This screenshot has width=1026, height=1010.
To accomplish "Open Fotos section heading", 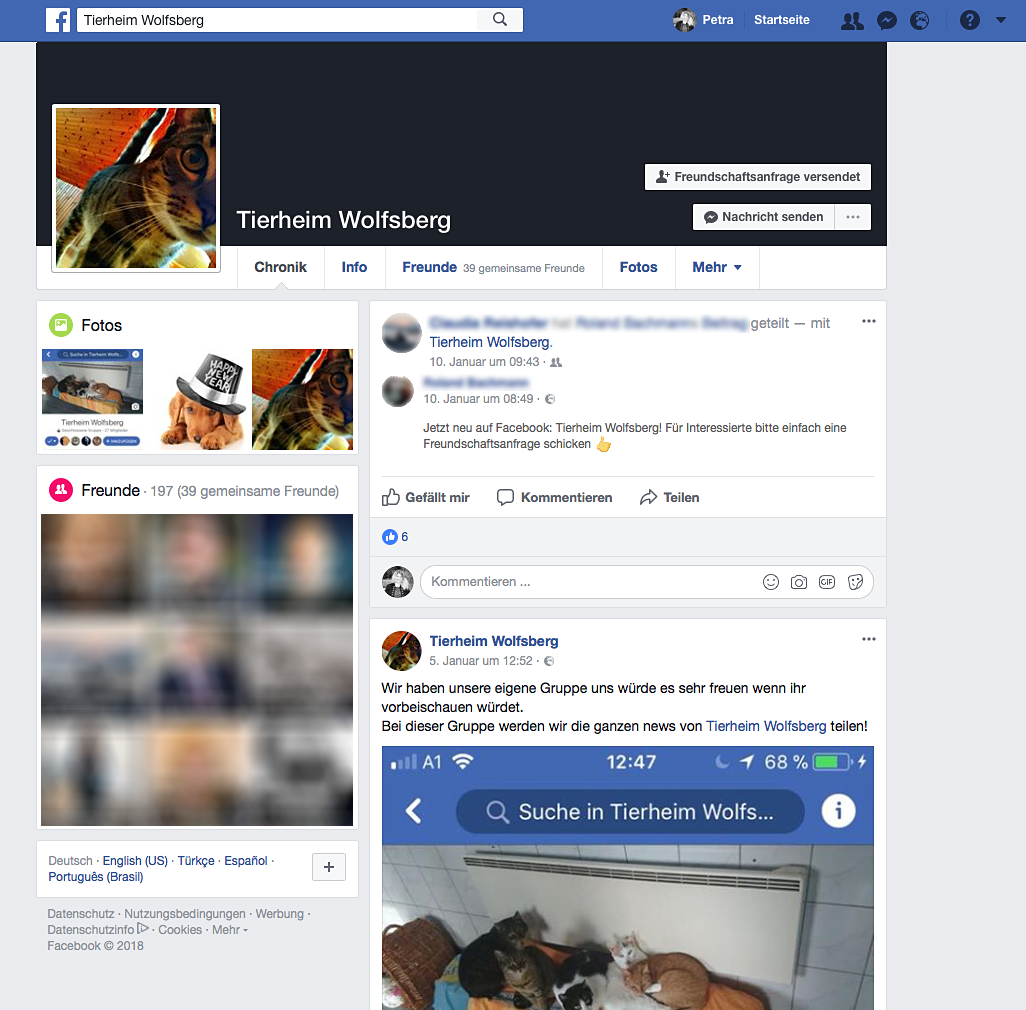I will tap(101, 325).
